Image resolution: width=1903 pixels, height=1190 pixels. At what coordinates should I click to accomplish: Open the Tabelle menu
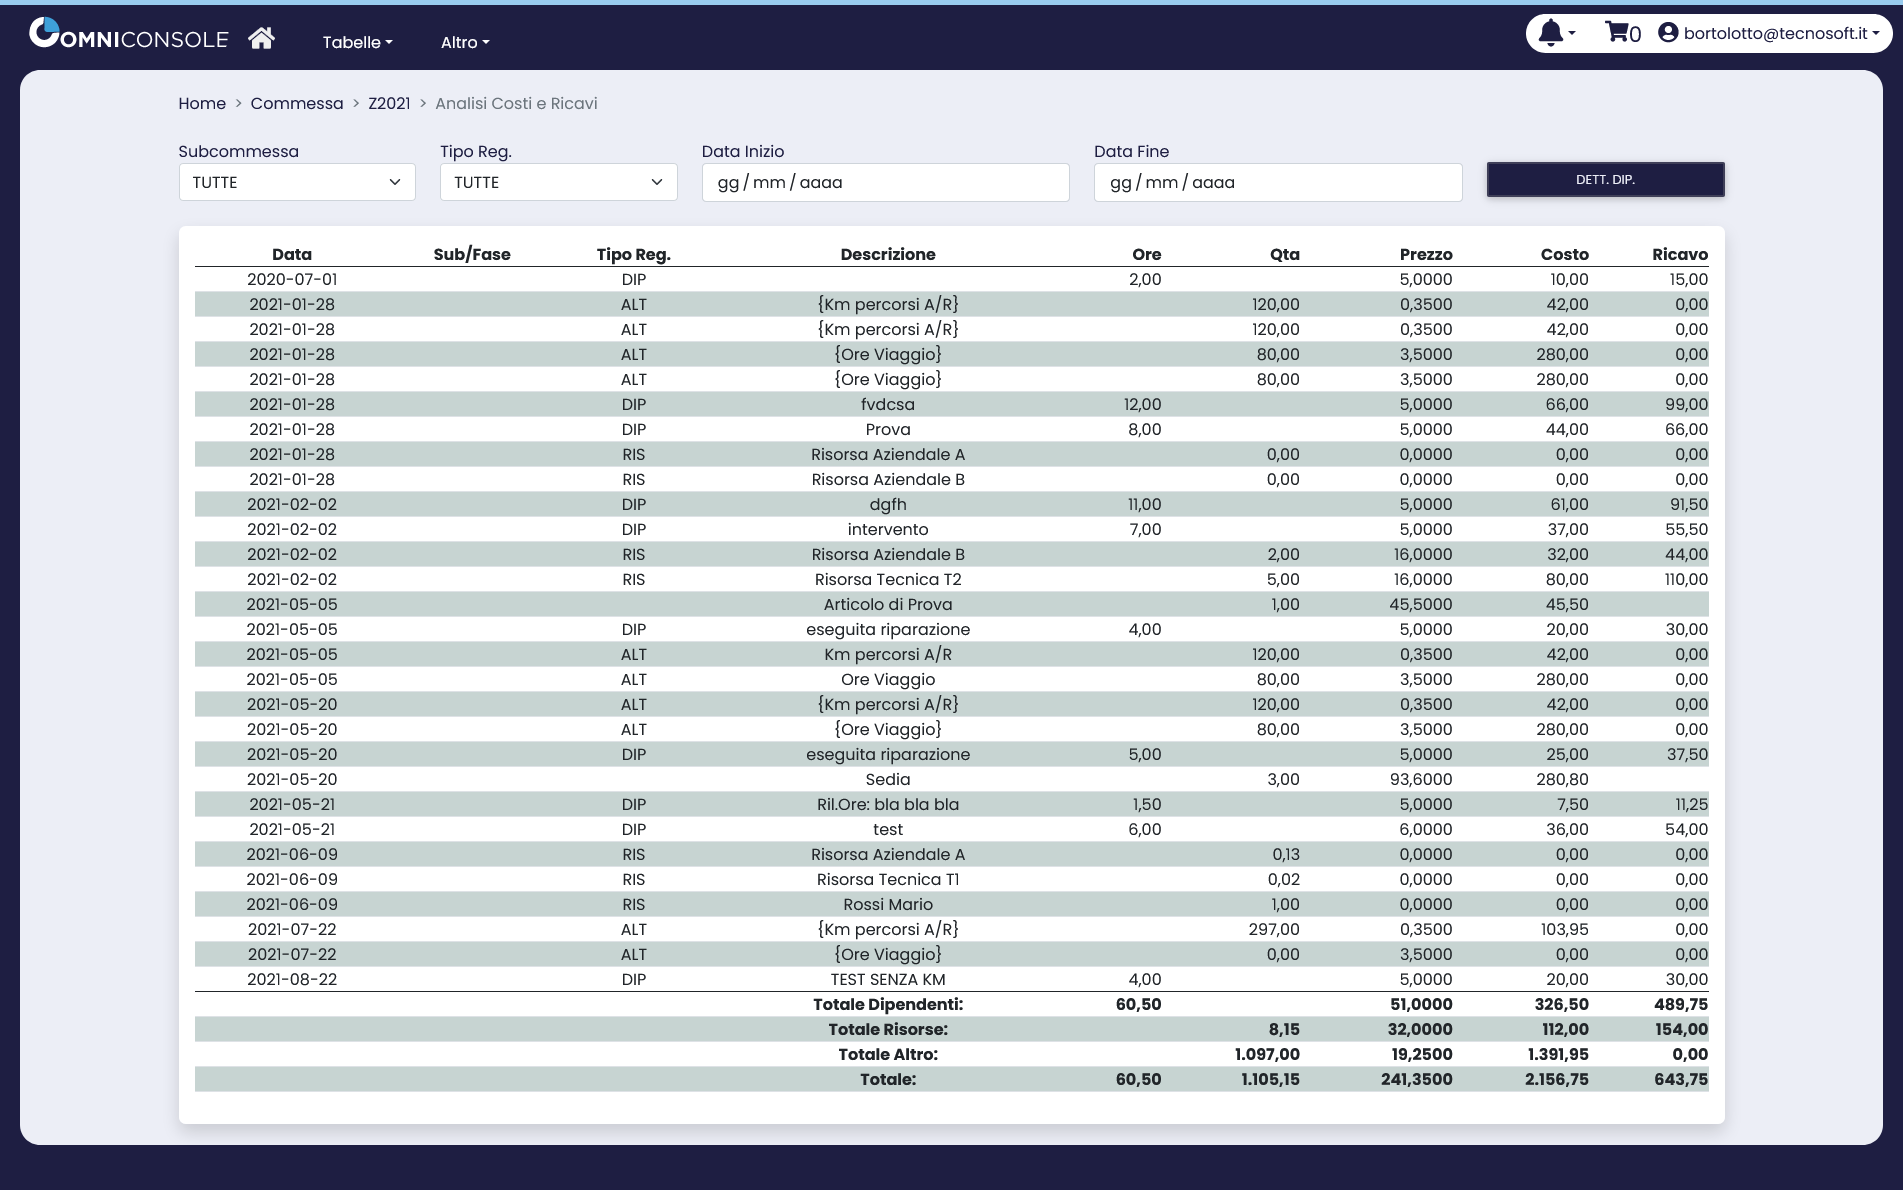pyautogui.click(x=357, y=42)
